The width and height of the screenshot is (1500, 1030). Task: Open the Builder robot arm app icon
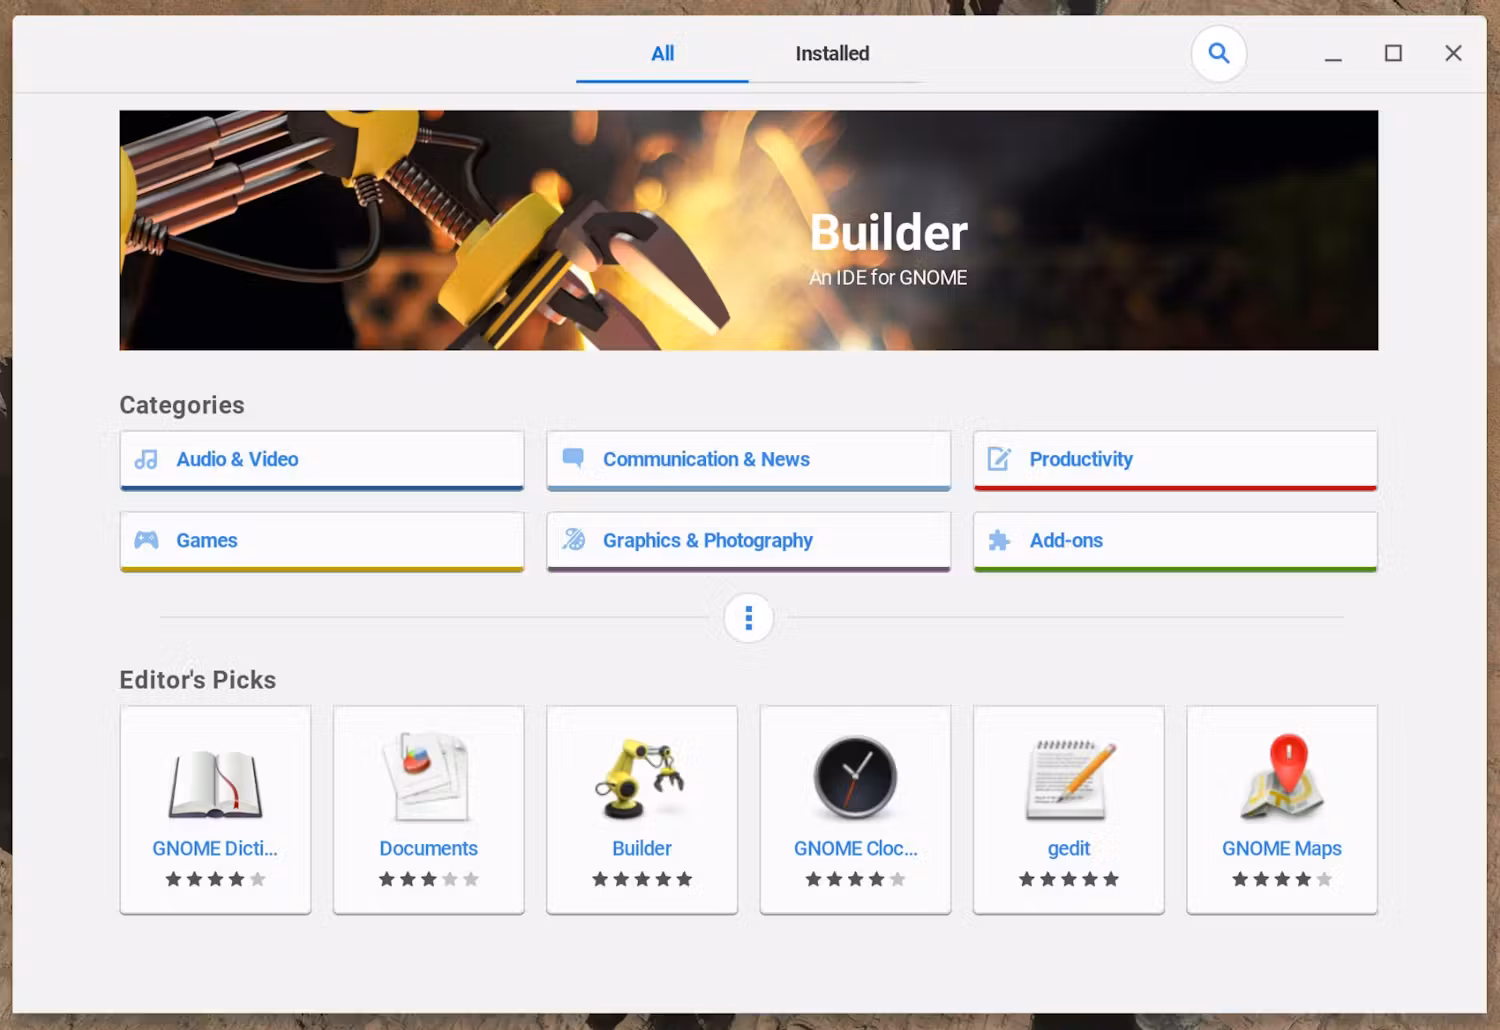[x=641, y=780]
